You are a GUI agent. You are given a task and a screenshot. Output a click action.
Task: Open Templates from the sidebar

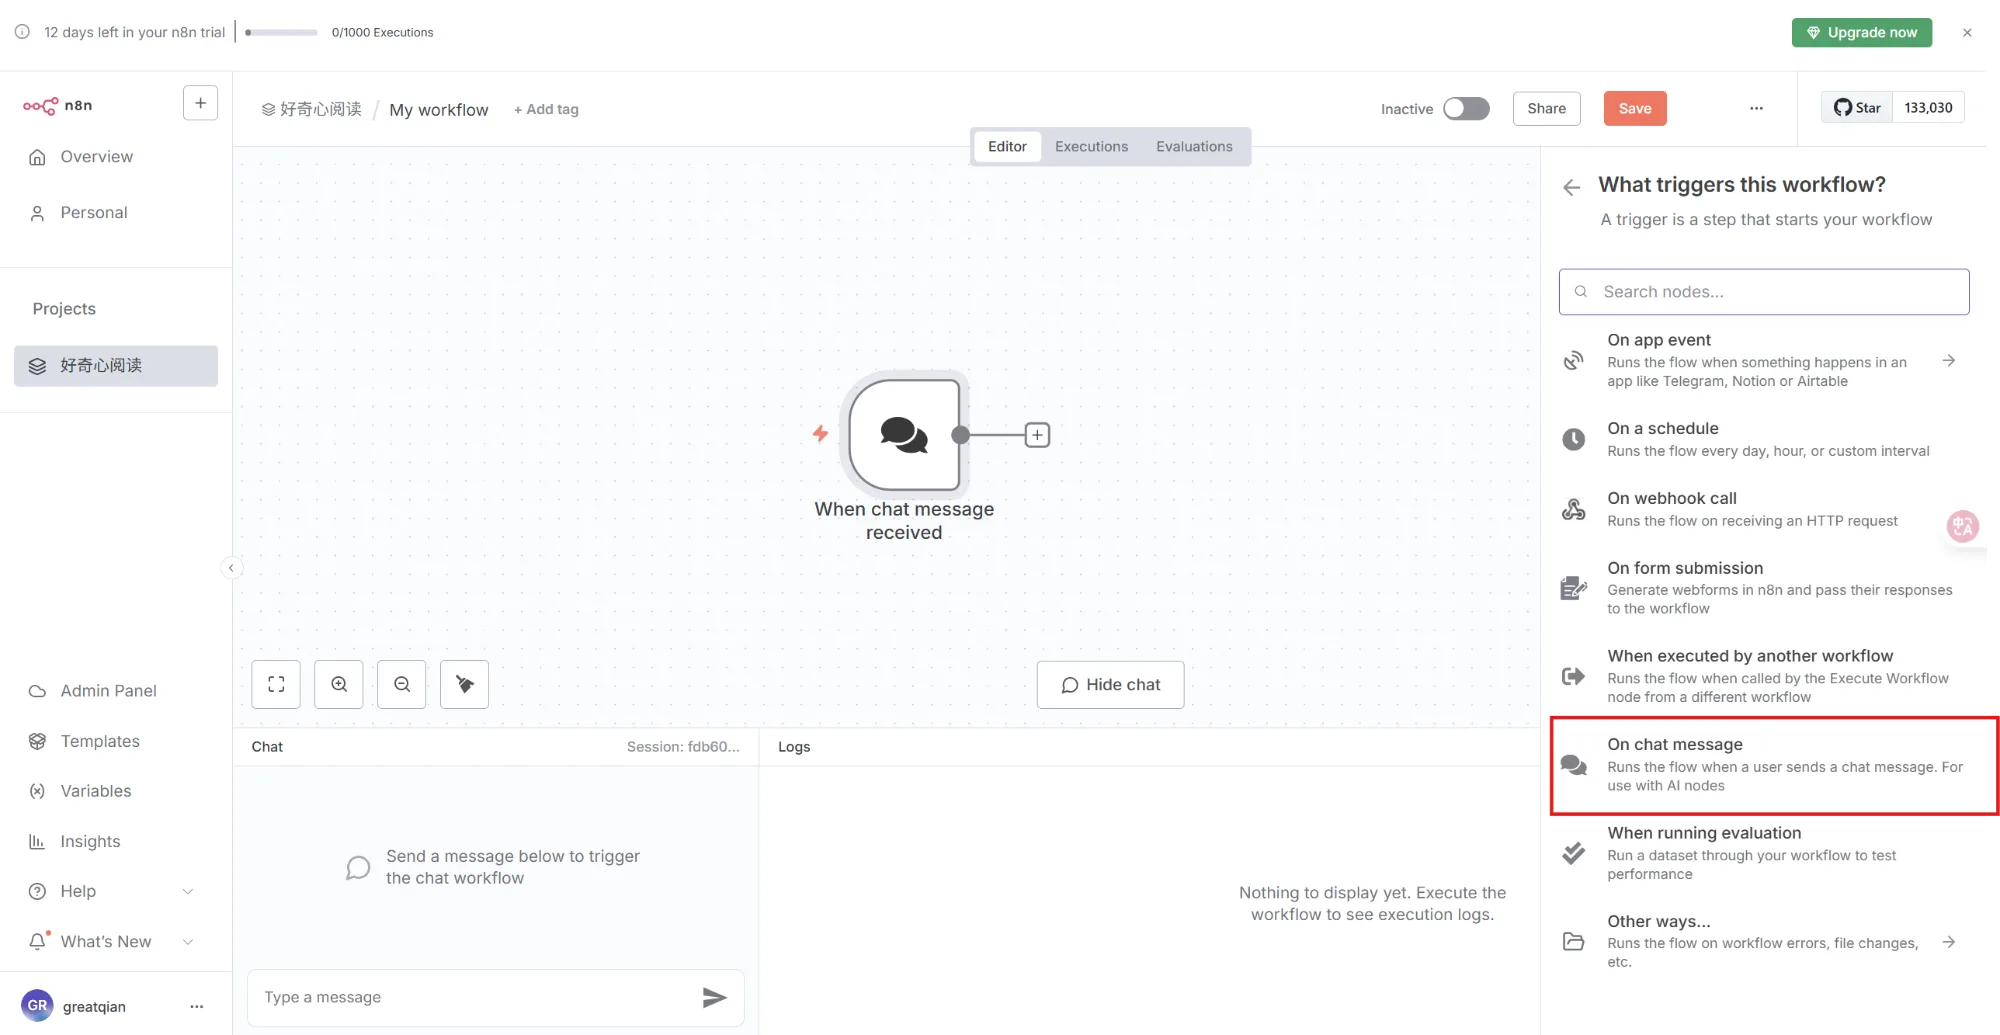(x=100, y=741)
